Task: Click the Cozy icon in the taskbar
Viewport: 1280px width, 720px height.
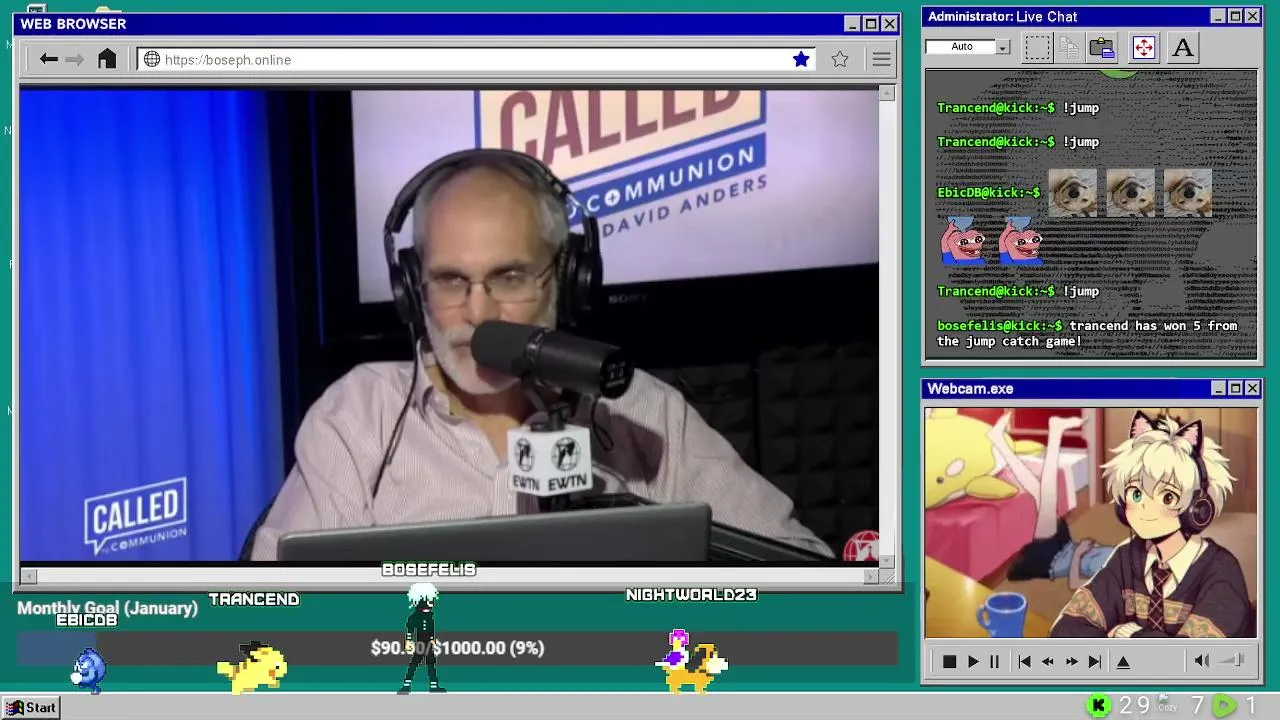Action: (1167, 704)
